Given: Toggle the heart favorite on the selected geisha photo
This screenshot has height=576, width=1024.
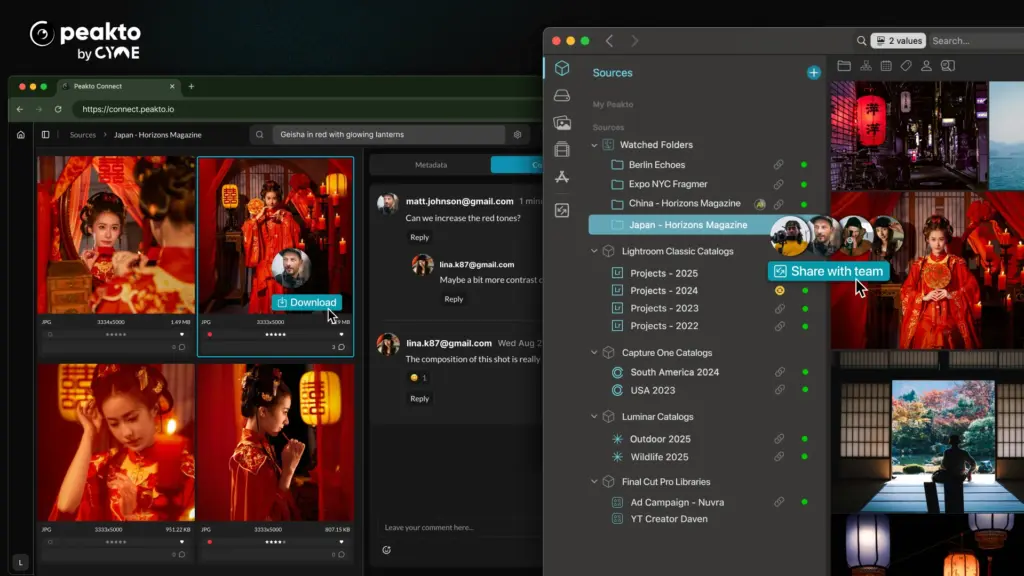Looking at the screenshot, I should 341,334.
